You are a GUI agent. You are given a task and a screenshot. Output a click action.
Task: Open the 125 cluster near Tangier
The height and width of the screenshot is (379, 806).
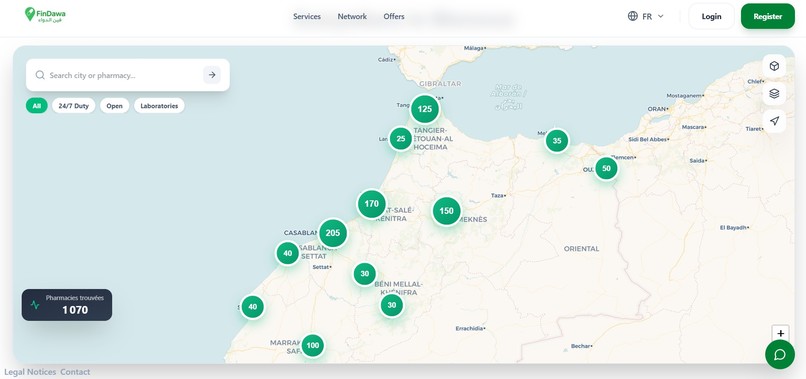point(425,109)
